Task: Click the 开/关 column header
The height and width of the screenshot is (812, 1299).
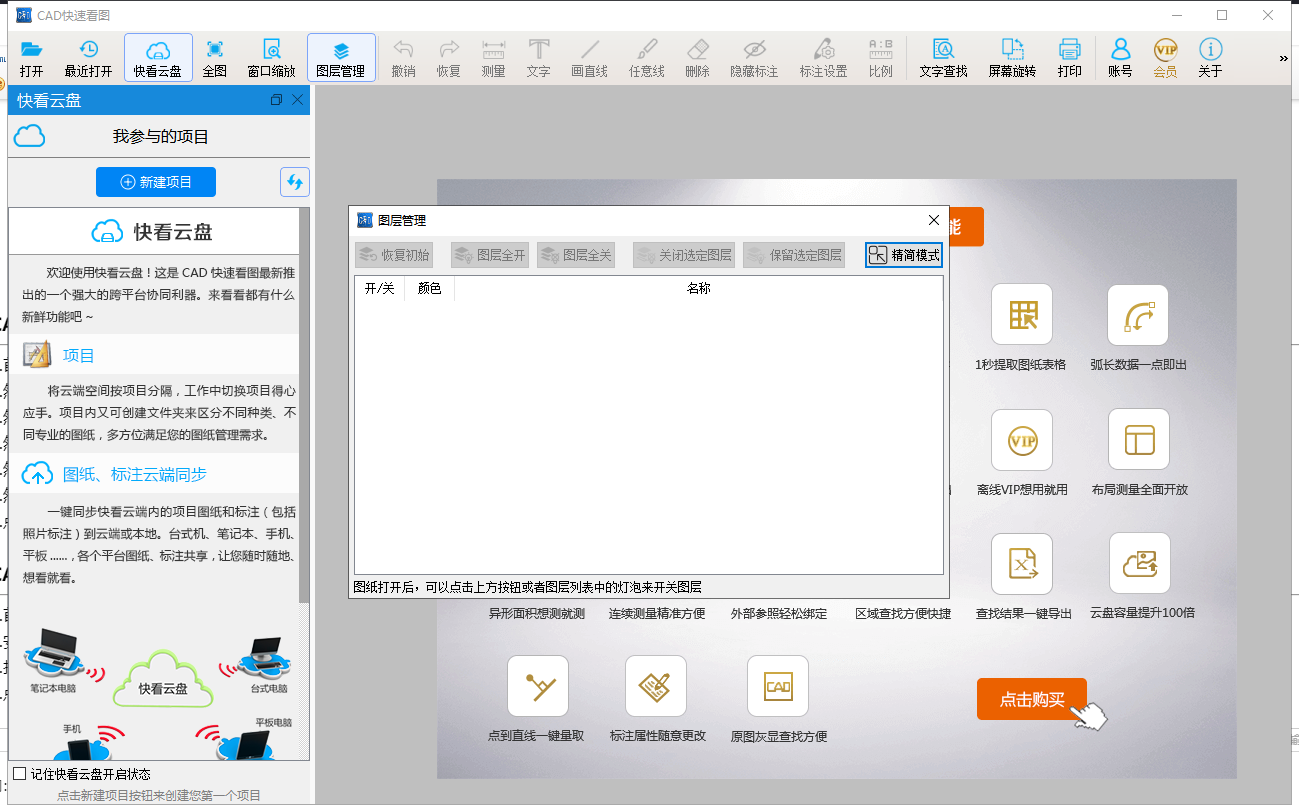Action: pos(379,289)
